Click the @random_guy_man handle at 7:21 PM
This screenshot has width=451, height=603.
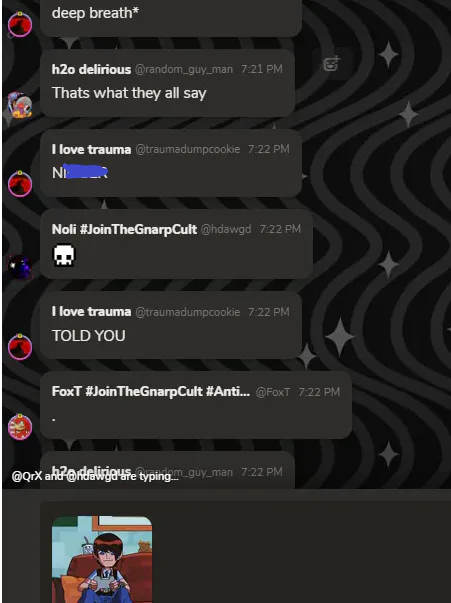pyautogui.click(x=184, y=69)
